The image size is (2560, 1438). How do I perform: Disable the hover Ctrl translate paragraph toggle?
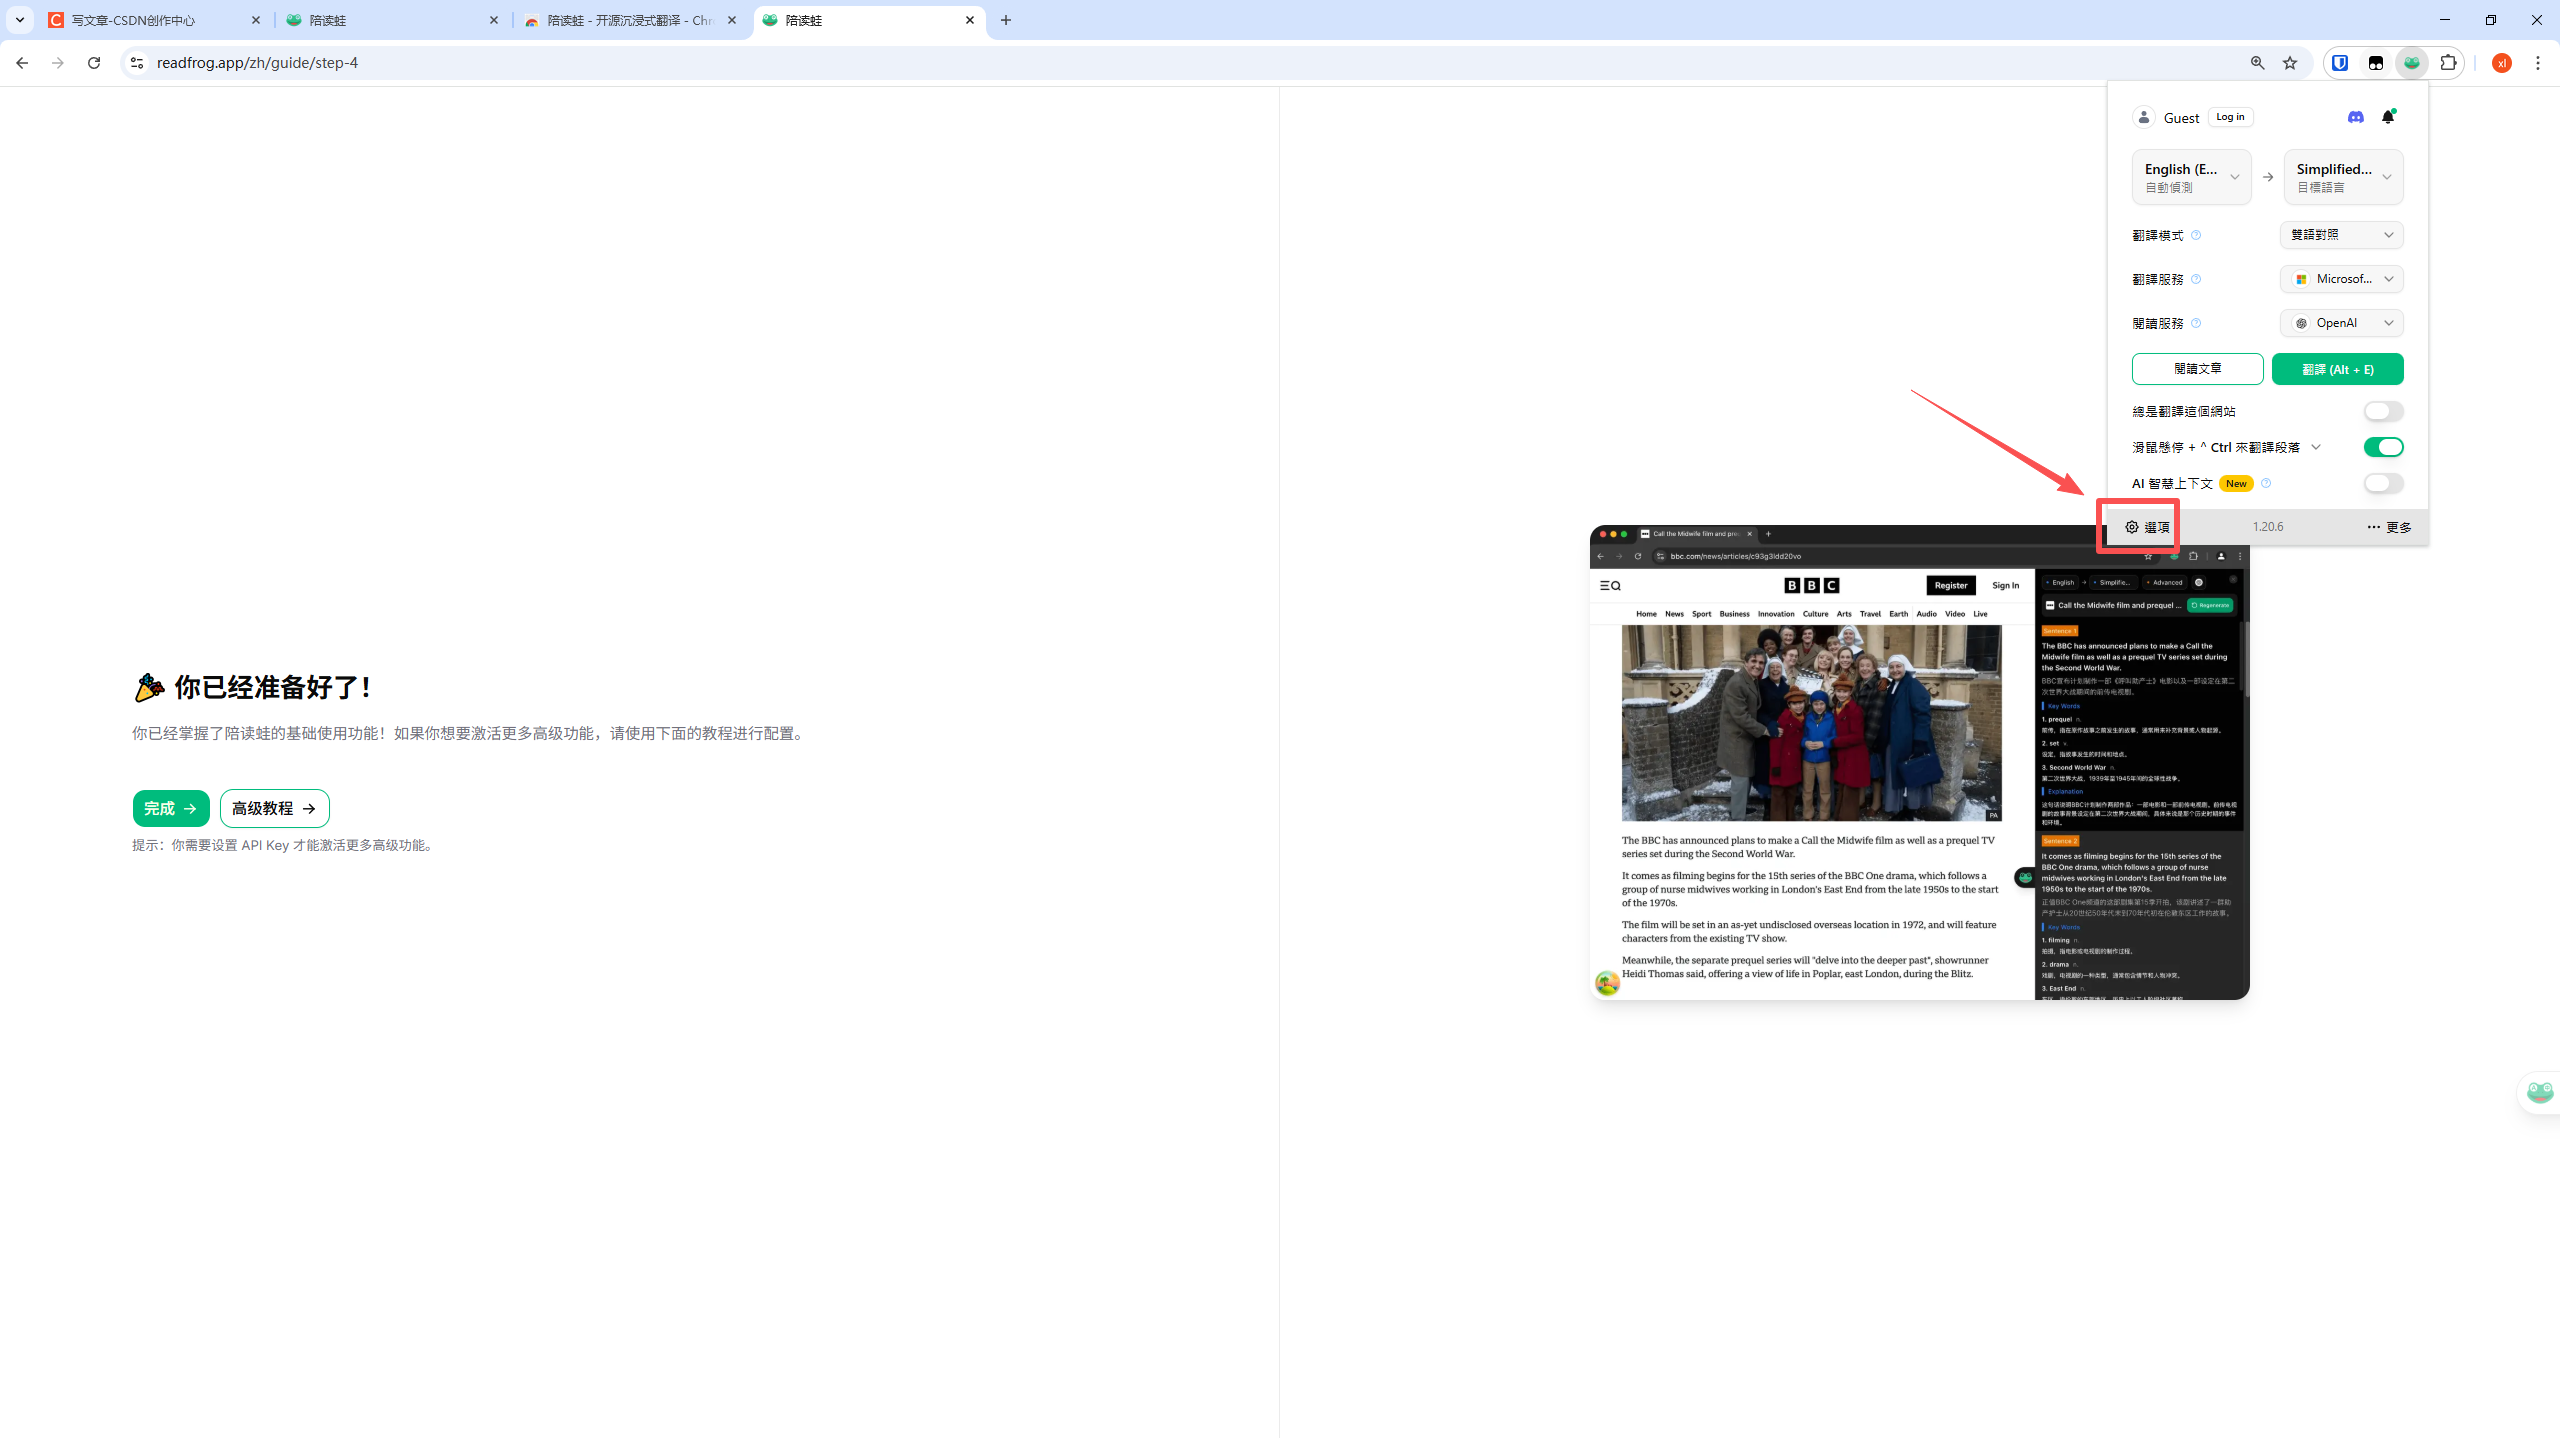tap(2382, 447)
